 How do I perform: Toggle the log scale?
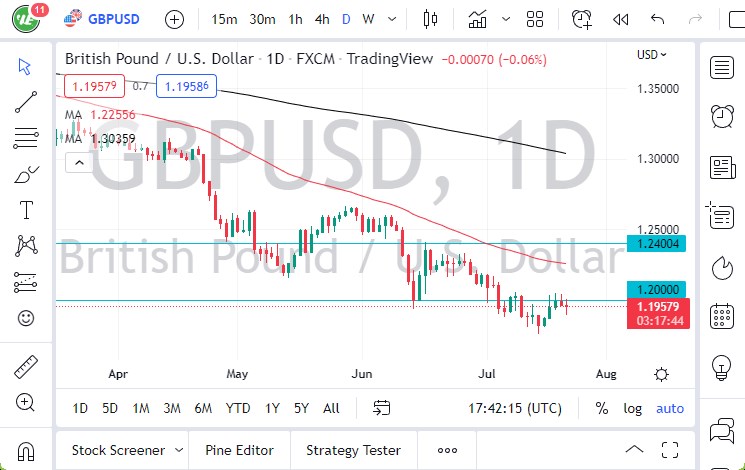coord(632,408)
